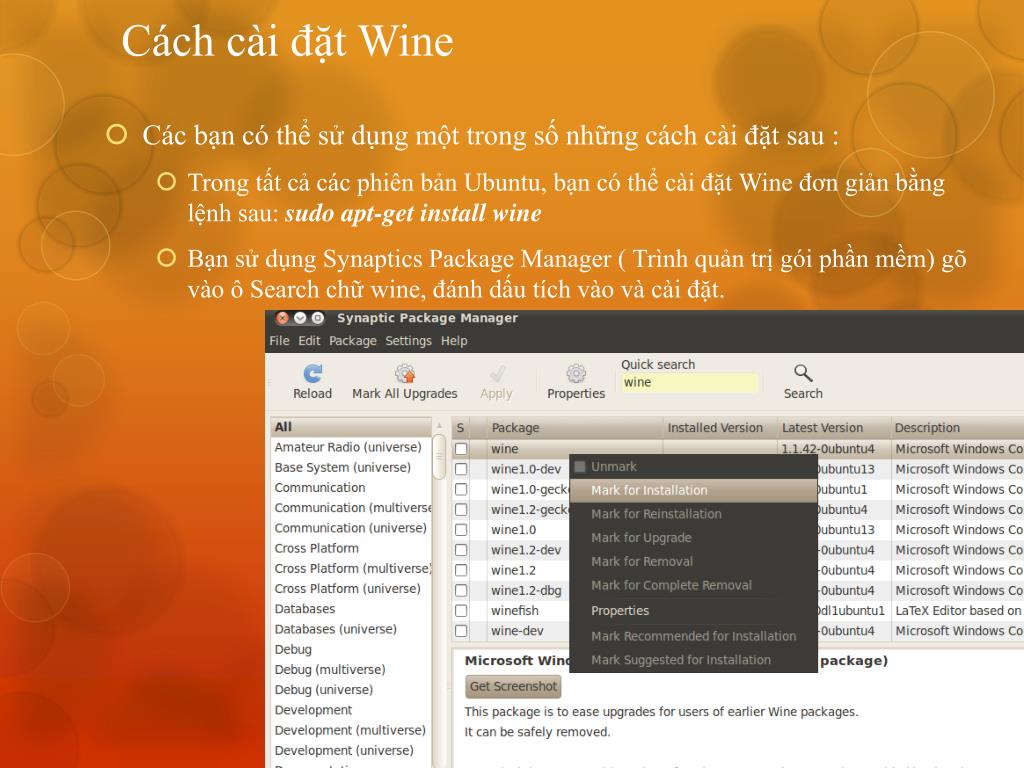
Task: Click the Search magnifier icon
Action: pos(803,373)
